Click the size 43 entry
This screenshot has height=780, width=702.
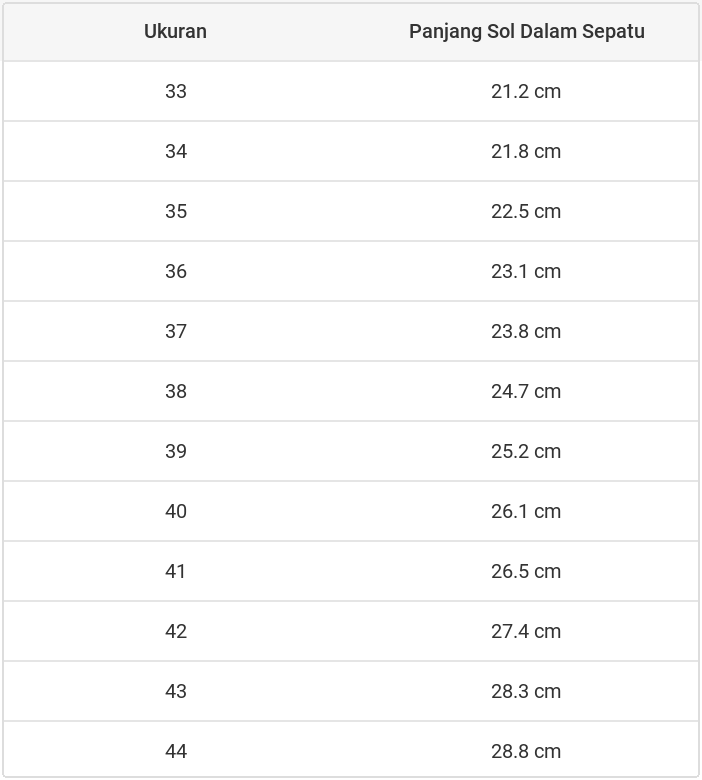[x=176, y=691]
